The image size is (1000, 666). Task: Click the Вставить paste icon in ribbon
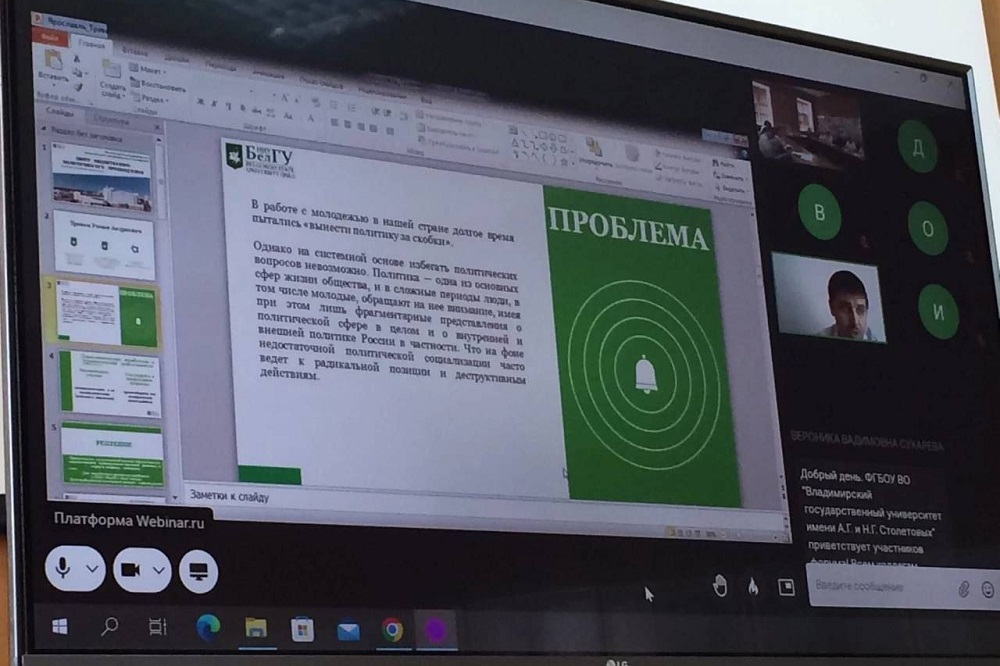53,62
